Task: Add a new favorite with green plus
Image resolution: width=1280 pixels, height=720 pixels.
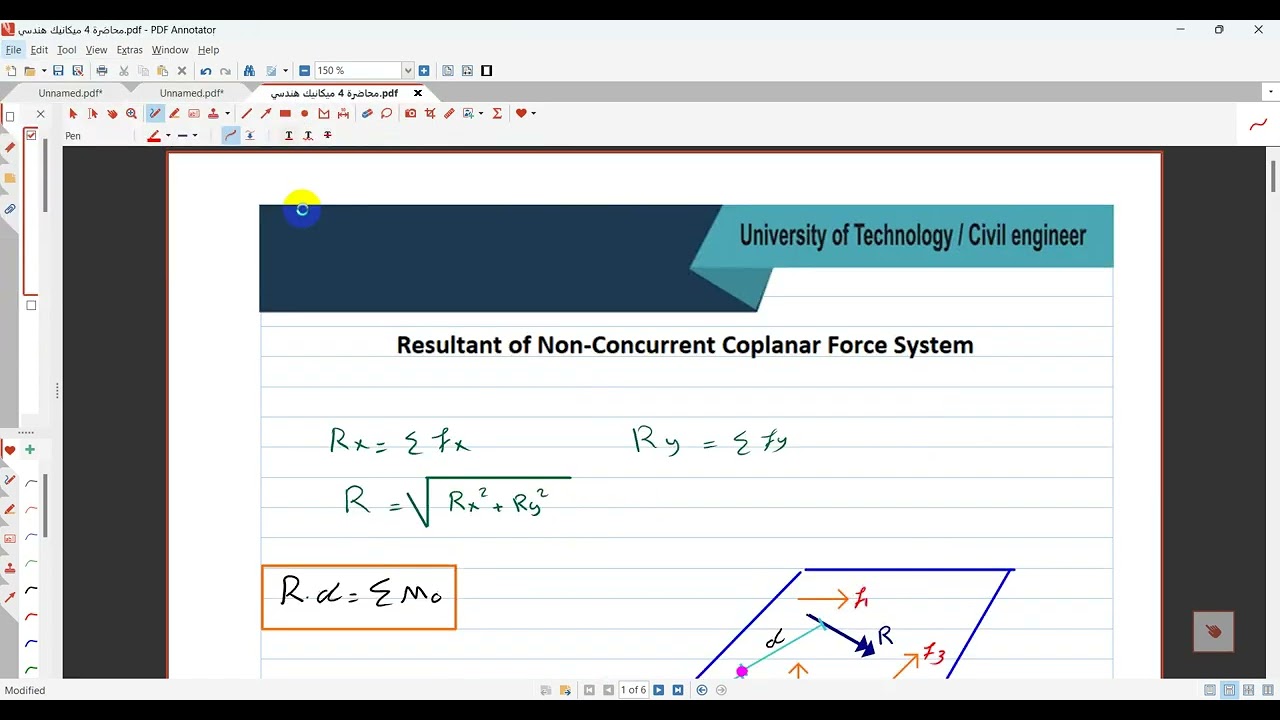Action: (30, 450)
